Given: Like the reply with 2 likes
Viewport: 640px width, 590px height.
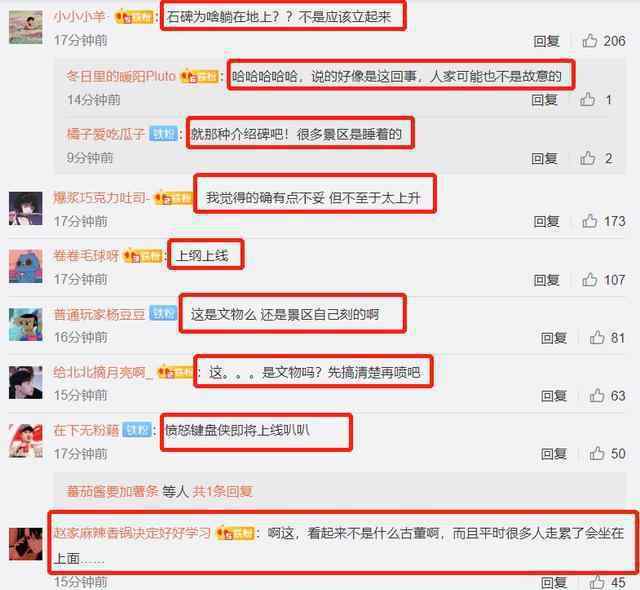Looking at the screenshot, I should tap(588, 158).
